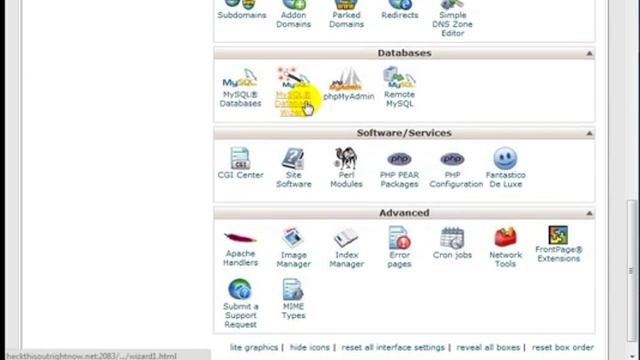
Task: Click the Databases section header
Action: [404, 53]
